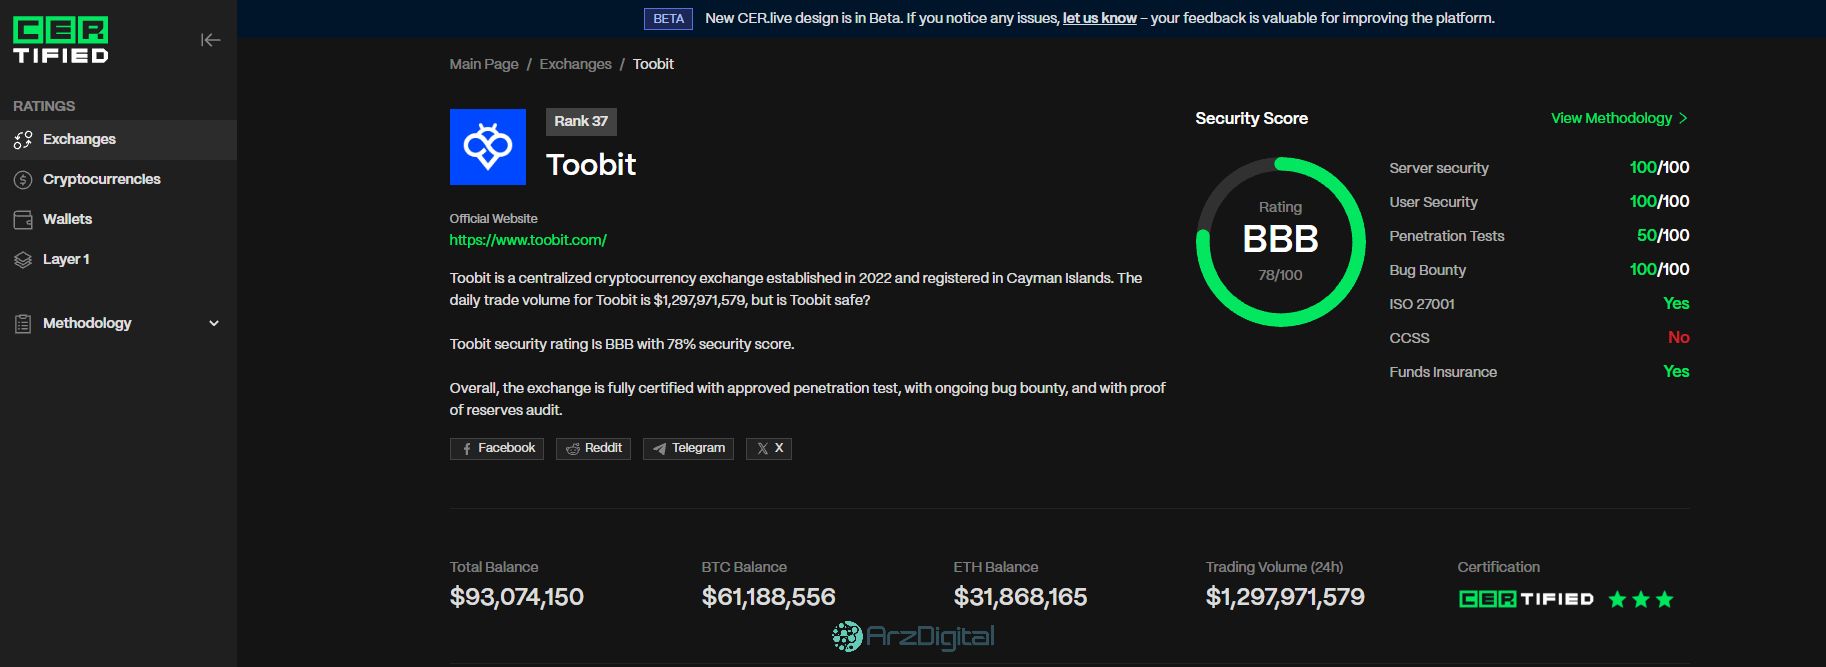This screenshot has width=1826, height=667.
Task: Share via the Facebook button
Action: click(x=497, y=448)
